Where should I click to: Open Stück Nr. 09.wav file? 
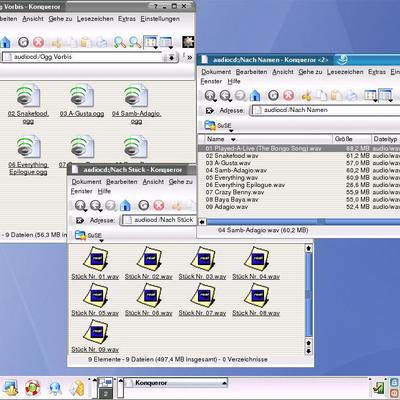pyautogui.click(x=95, y=336)
